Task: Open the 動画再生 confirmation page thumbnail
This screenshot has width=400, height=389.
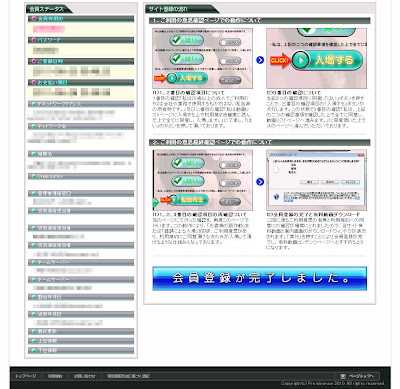Action: [203, 180]
